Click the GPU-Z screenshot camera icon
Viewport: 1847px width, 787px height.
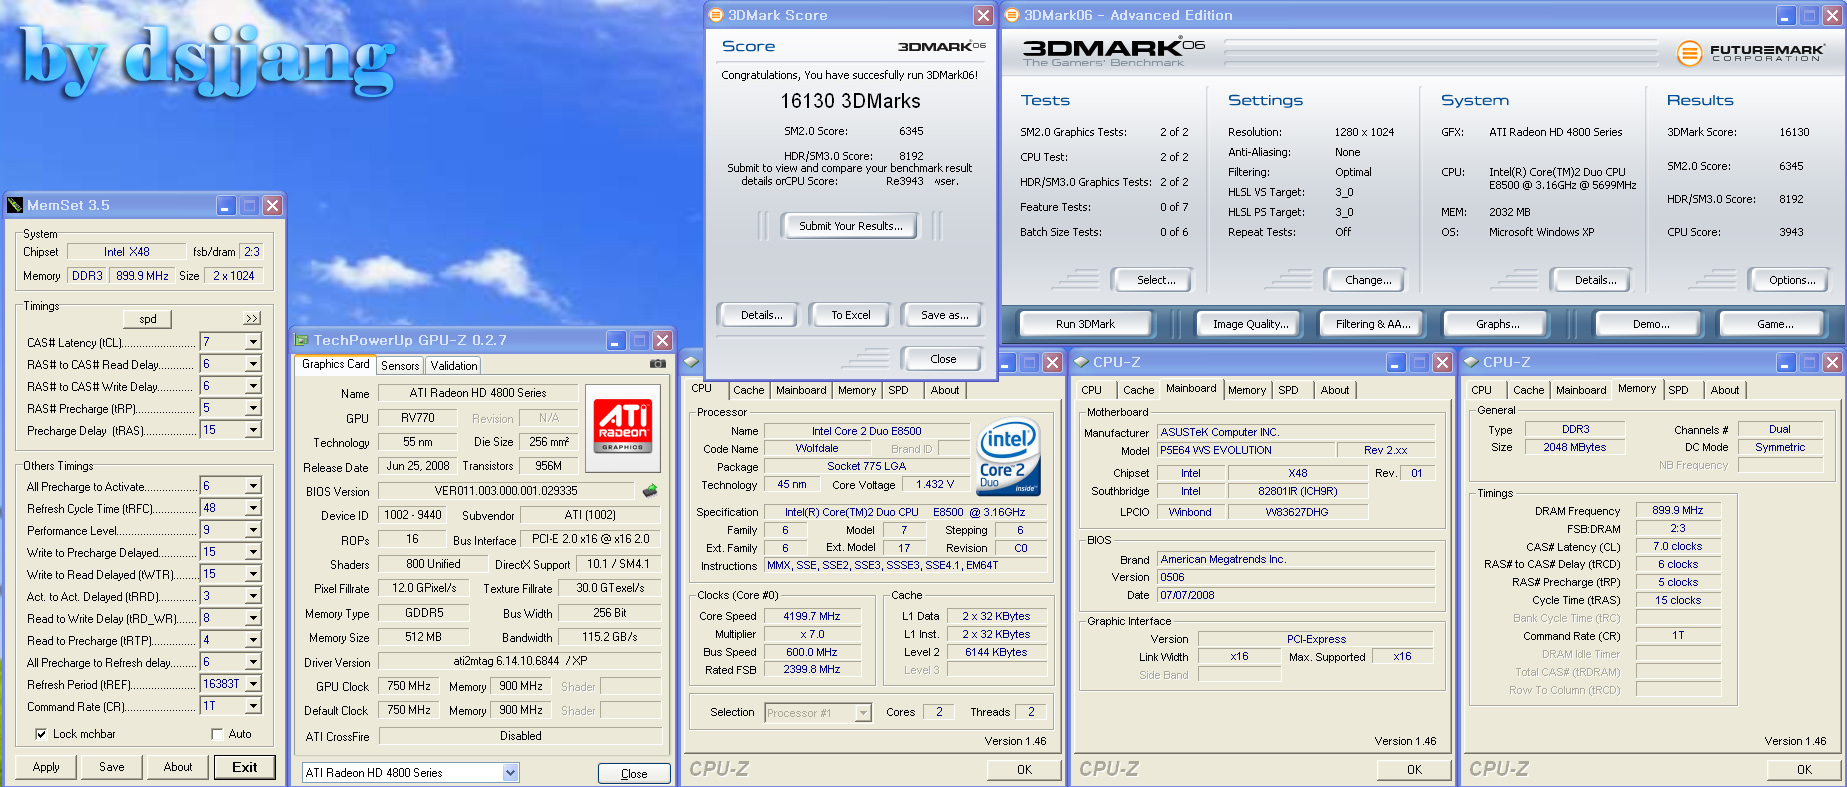[657, 364]
